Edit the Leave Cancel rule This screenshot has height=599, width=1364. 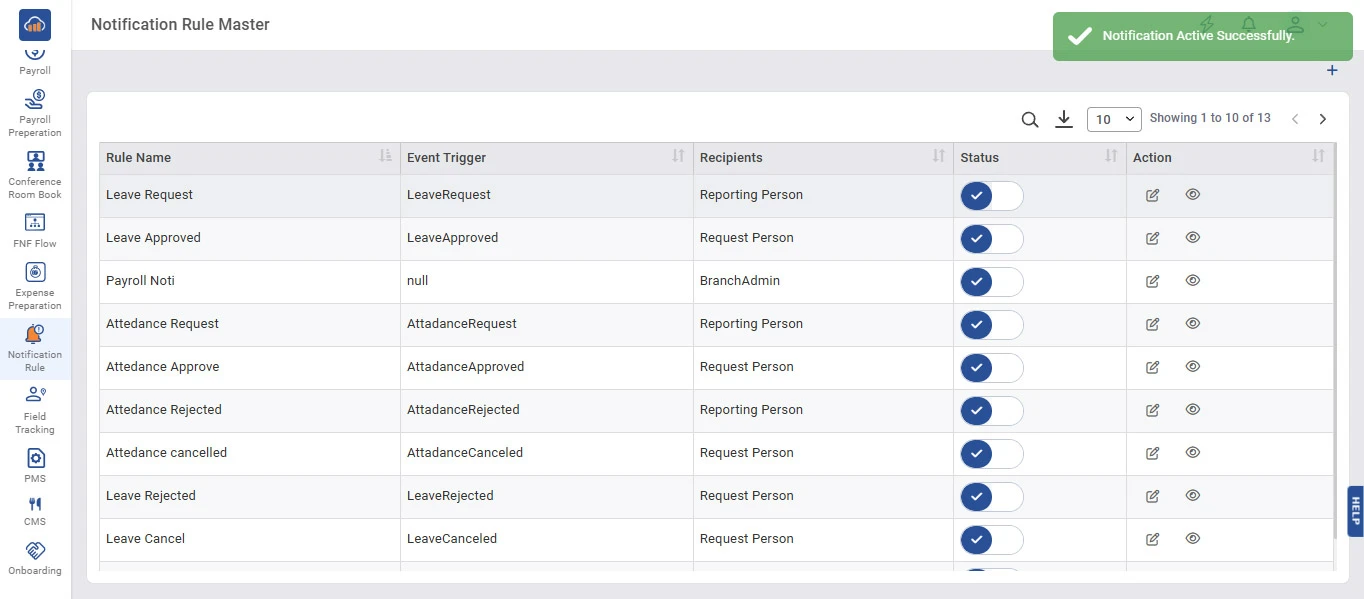coord(1152,539)
